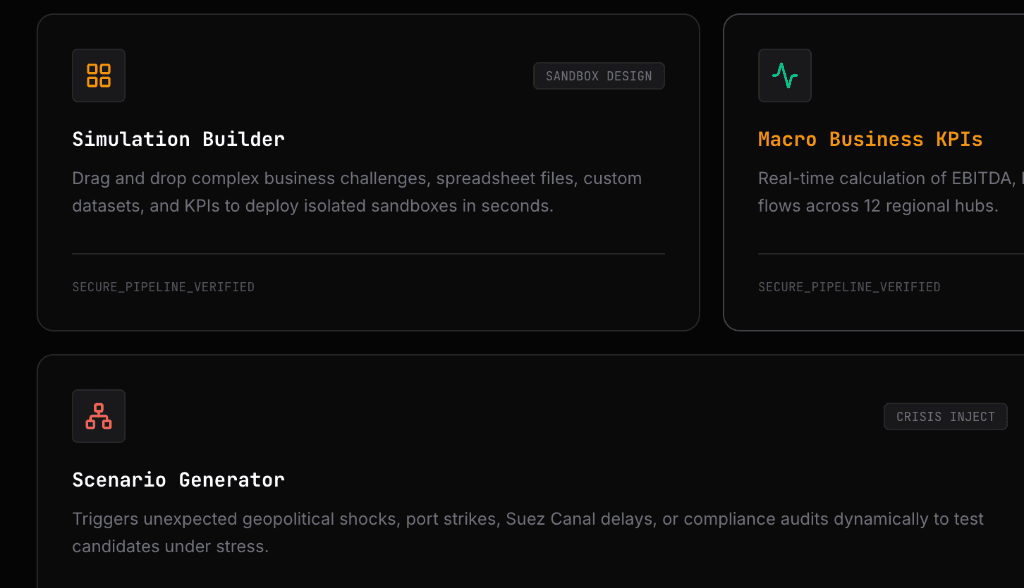Image resolution: width=1024 pixels, height=588 pixels.
Task: Click SECURE_PIPELINE_VERIFIED under Simulation Builder
Action: (x=163, y=287)
